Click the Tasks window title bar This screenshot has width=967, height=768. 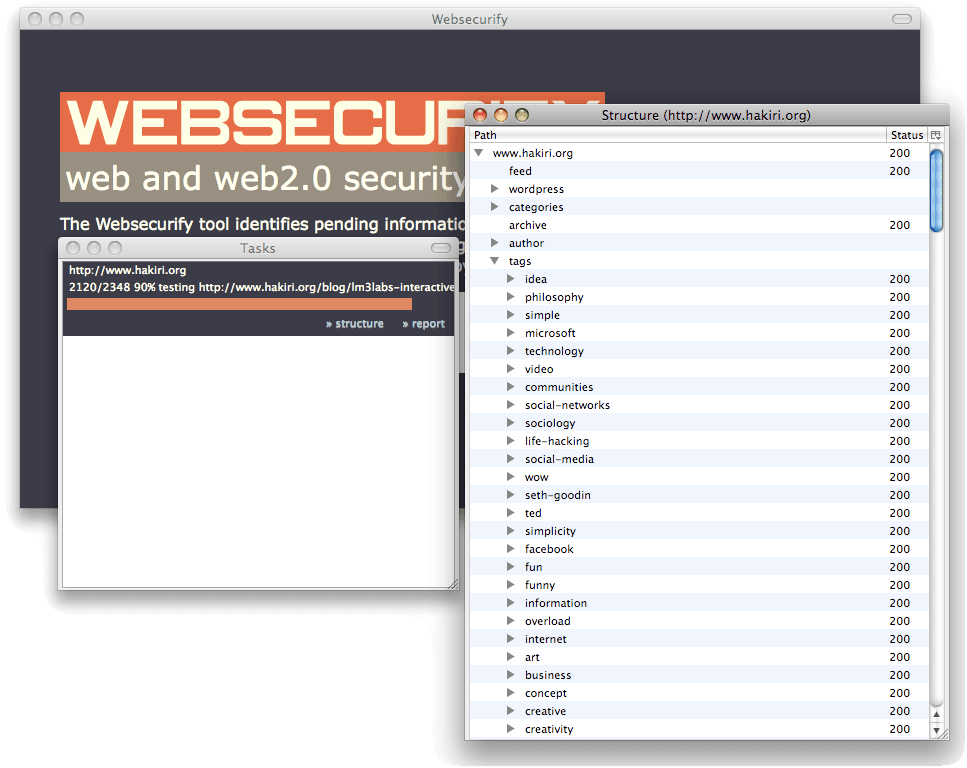pos(258,248)
